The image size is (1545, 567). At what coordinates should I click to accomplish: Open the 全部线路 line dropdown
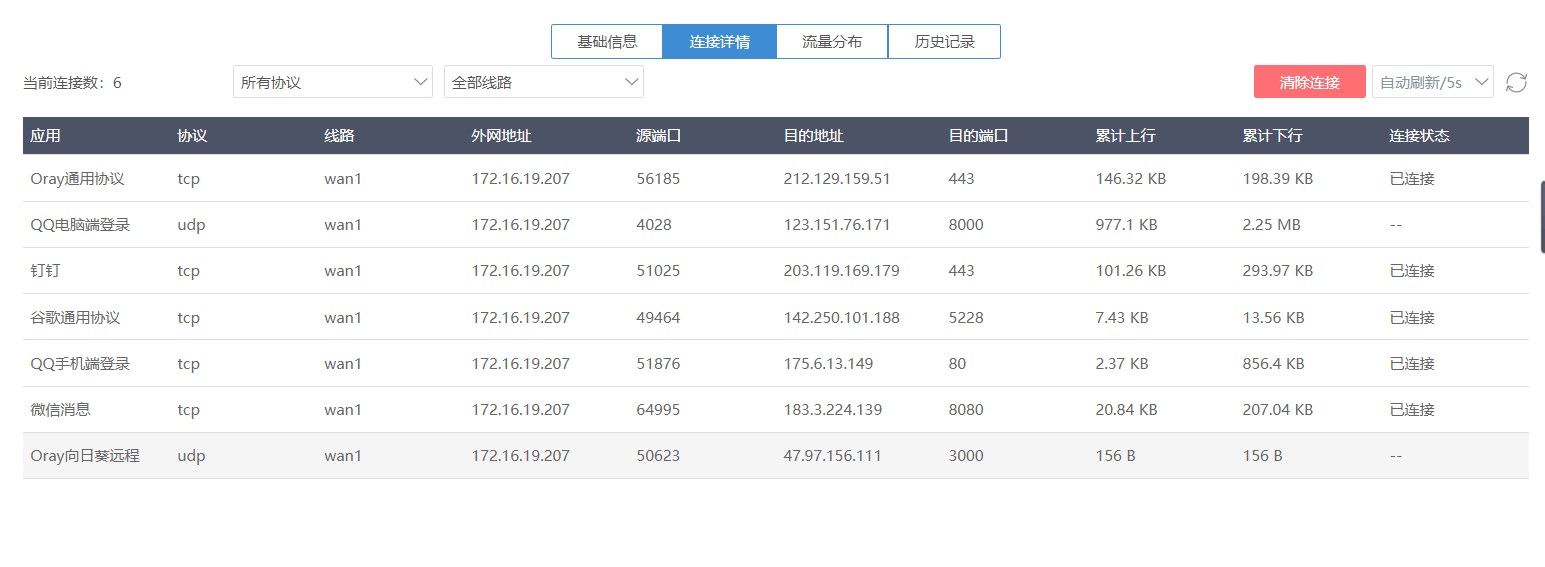544,82
